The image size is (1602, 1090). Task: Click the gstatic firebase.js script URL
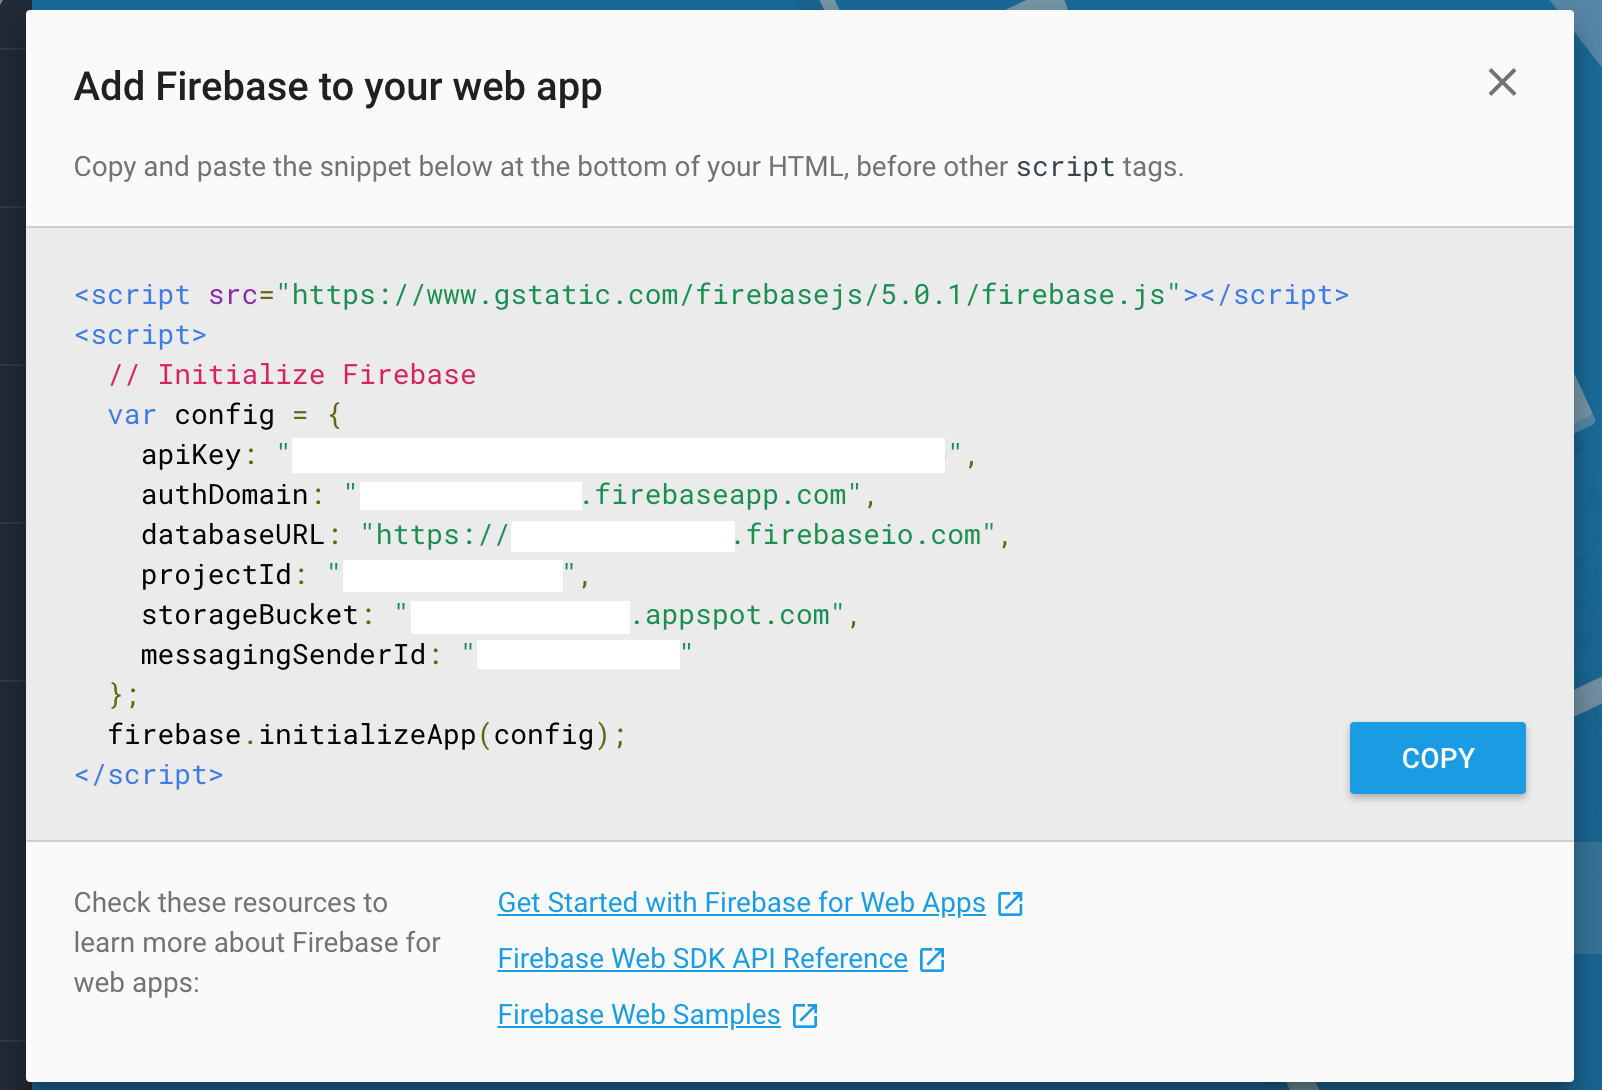(729, 295)
